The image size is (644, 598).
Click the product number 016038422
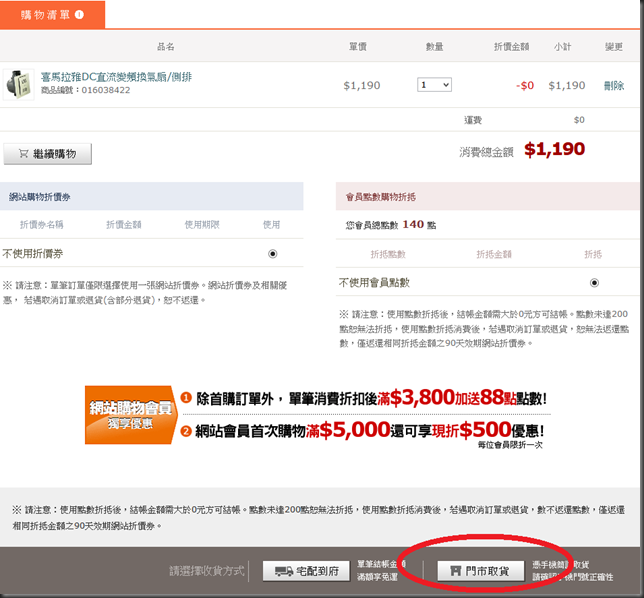(x=106, y=90)
